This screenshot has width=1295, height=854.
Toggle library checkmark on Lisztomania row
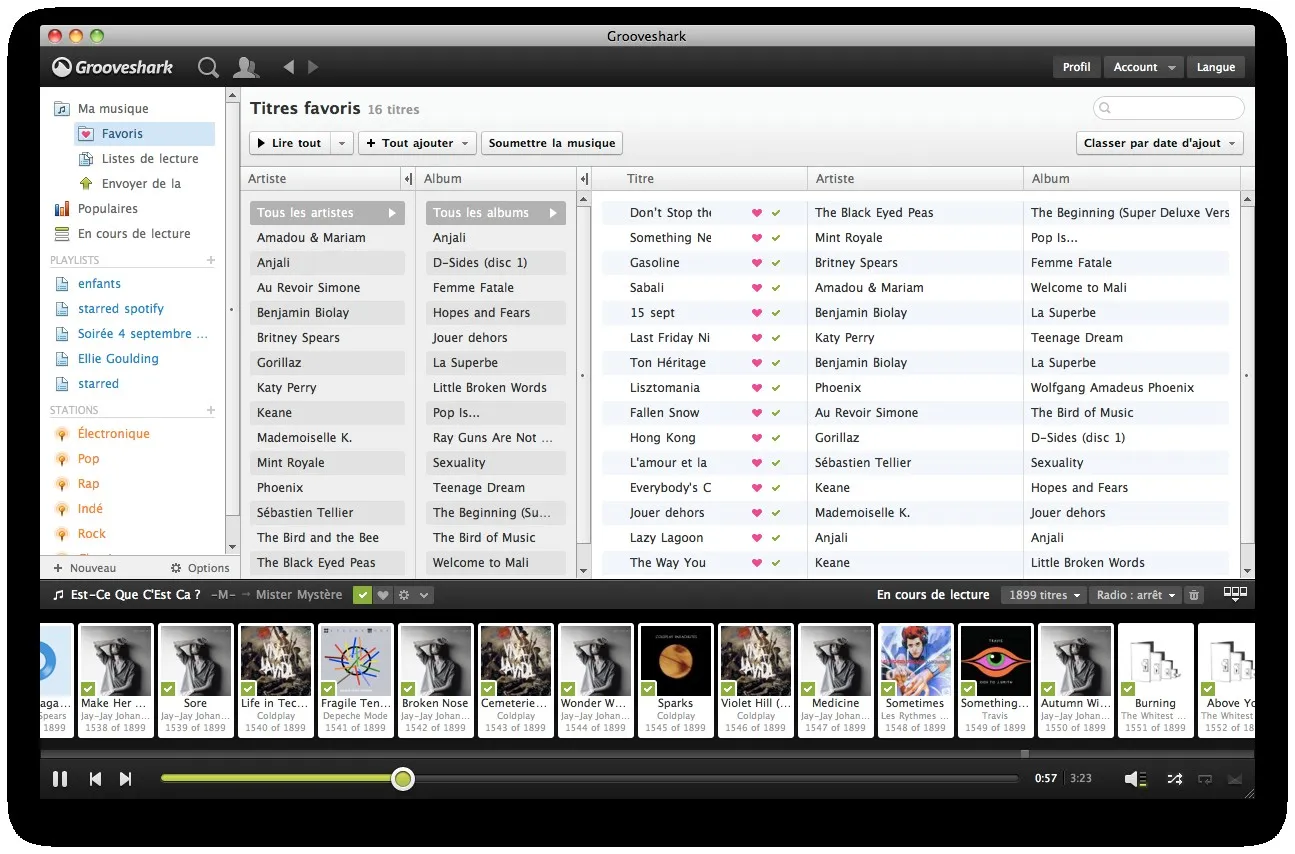coord(776,388)
